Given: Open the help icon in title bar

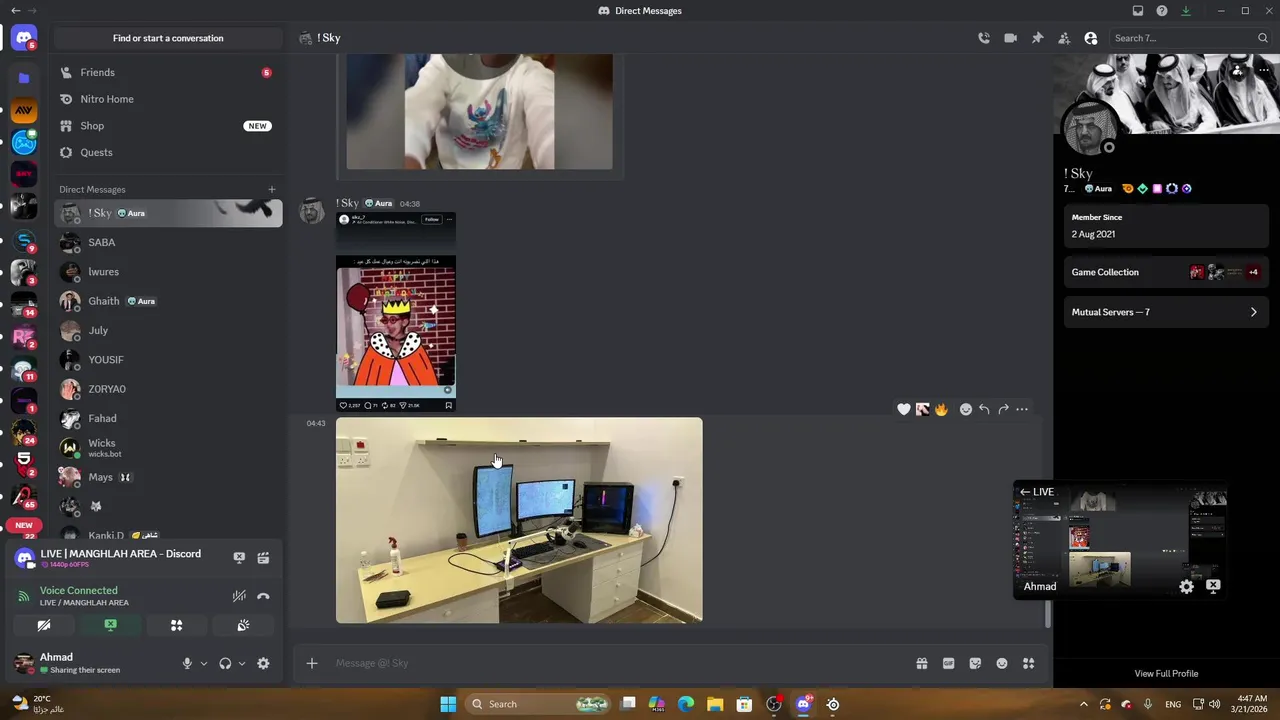Looking at the screenshot, I should coord(1162,11).
